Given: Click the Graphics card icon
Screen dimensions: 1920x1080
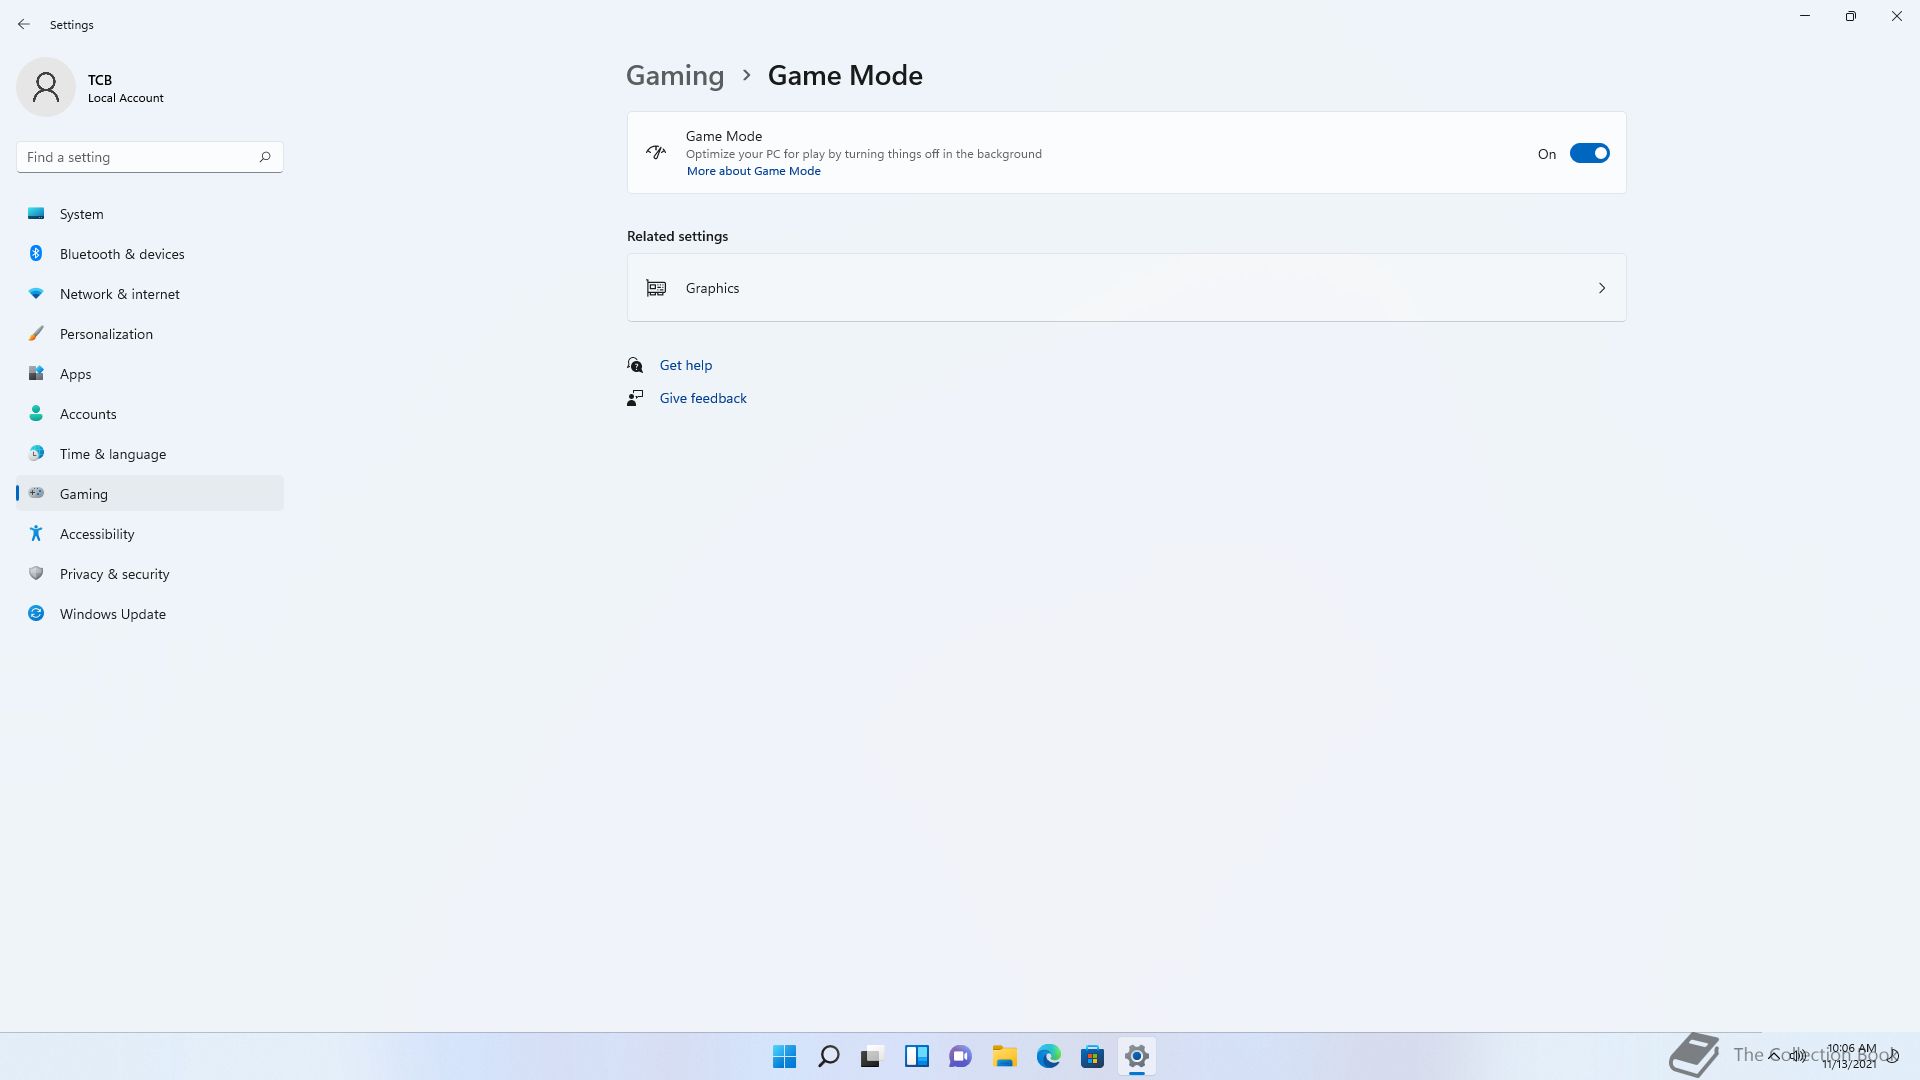Looking at the screenshot, I should click(x=656, y=288).
